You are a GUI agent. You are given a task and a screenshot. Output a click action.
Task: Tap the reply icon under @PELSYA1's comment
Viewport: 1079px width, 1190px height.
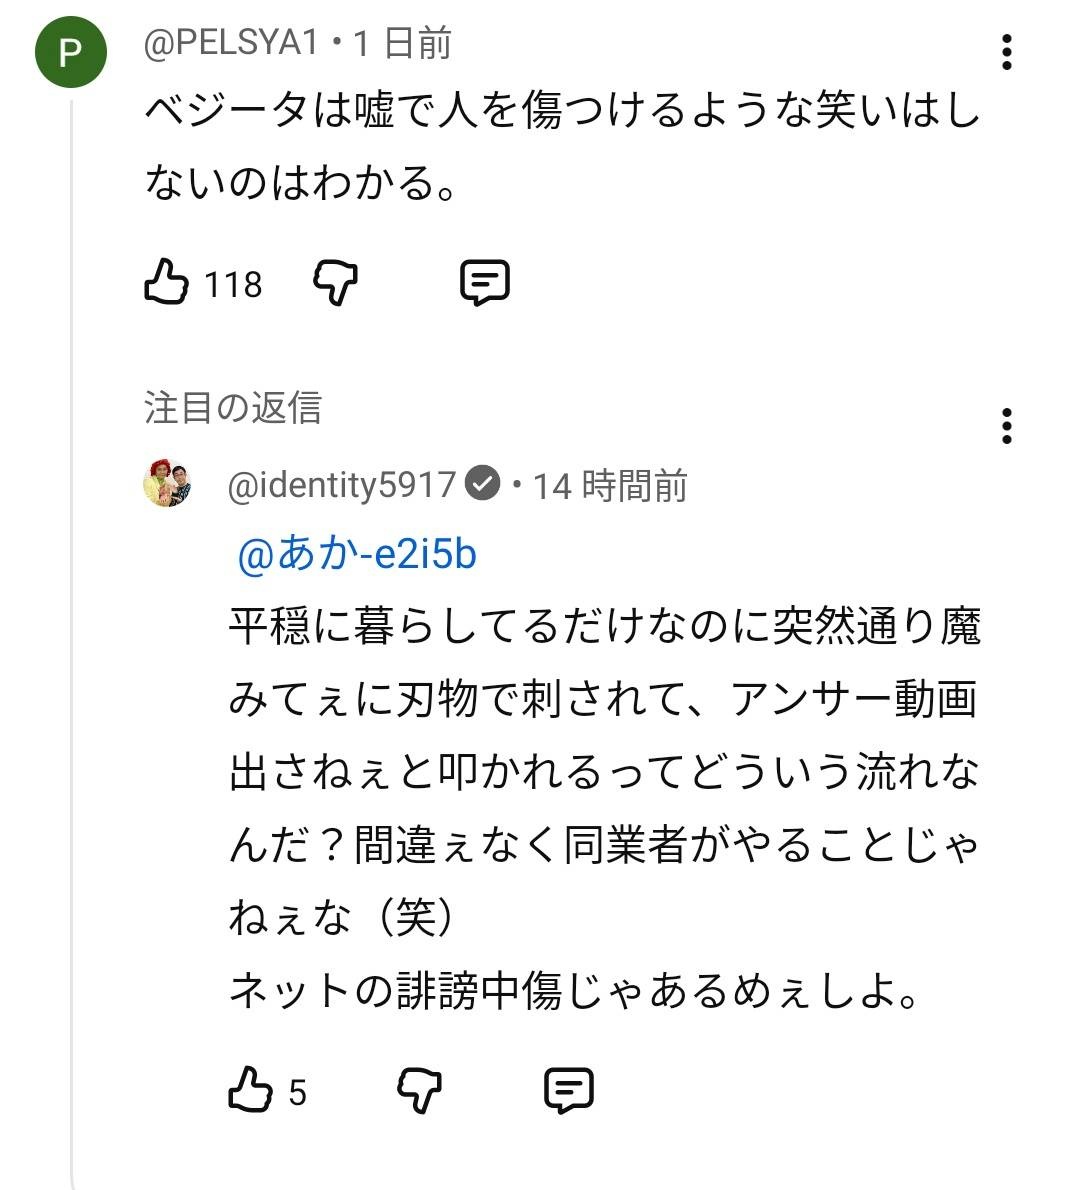pyautogui.click(x=485, y=283)
